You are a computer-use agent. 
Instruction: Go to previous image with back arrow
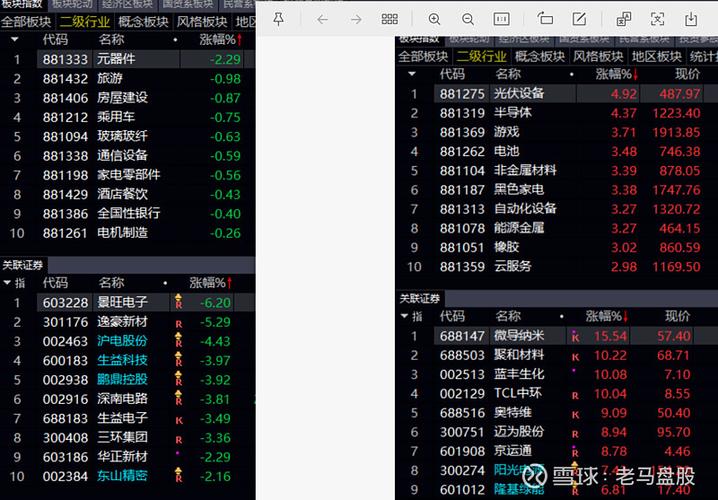[322, 19]
